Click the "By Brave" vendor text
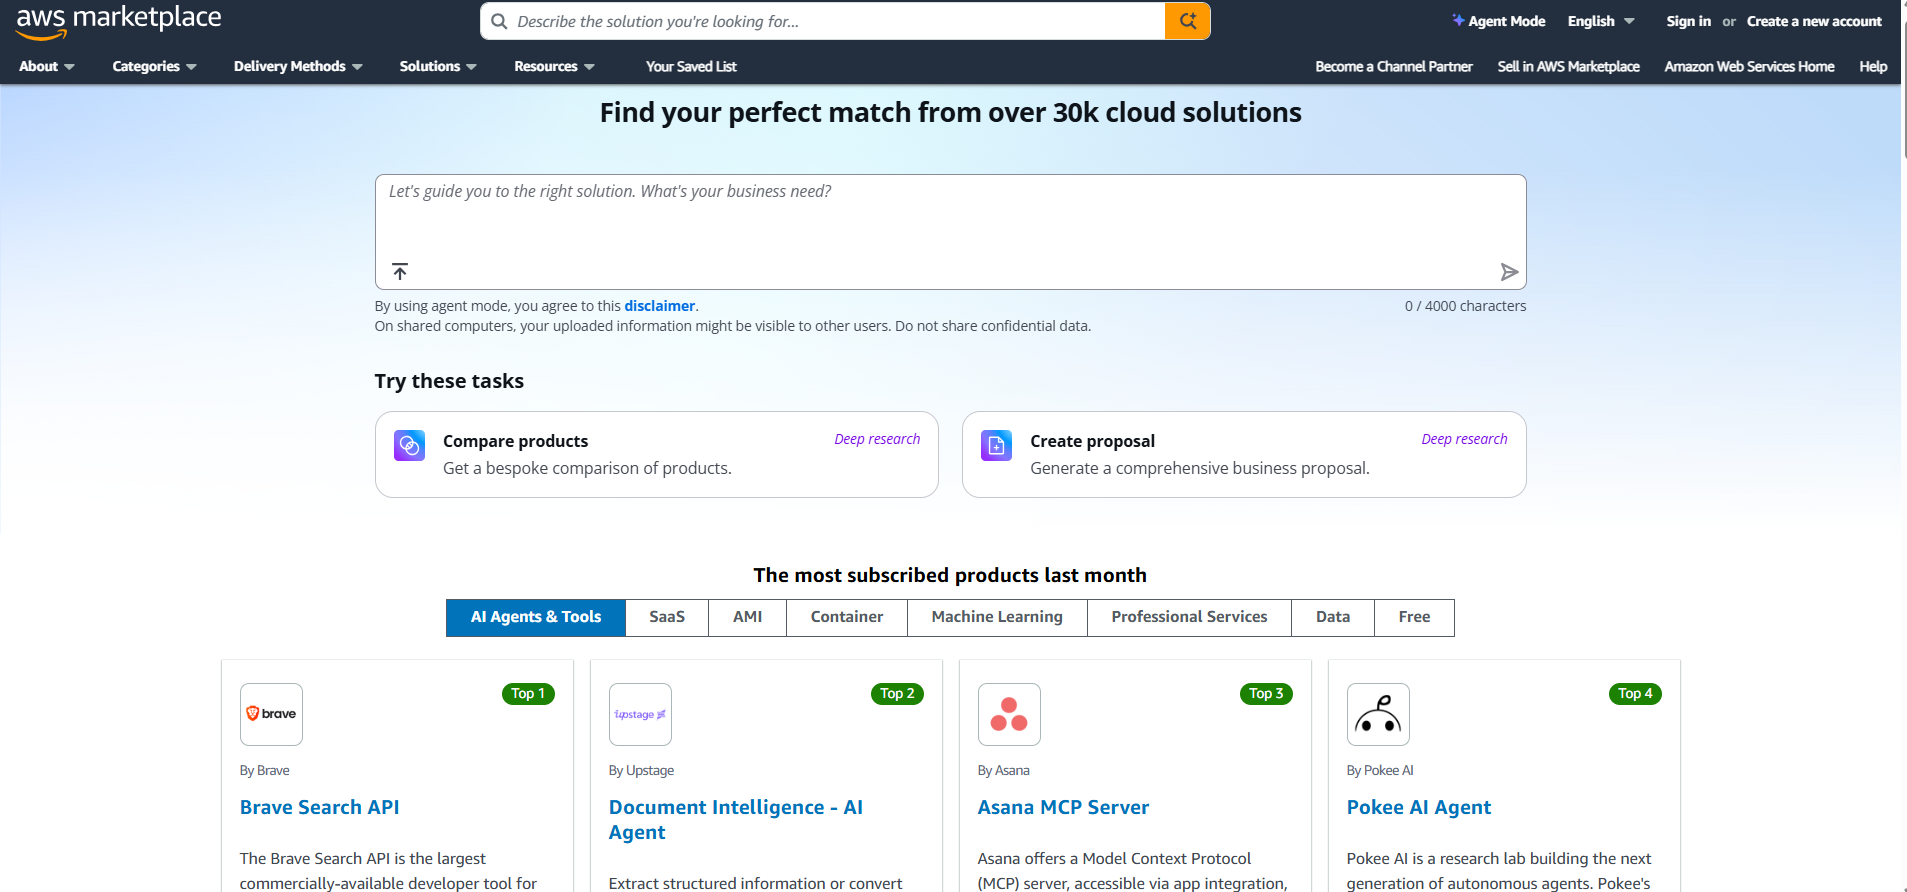Image resolution: width=1907 pixels, height=892 pixels. (265, 770)
